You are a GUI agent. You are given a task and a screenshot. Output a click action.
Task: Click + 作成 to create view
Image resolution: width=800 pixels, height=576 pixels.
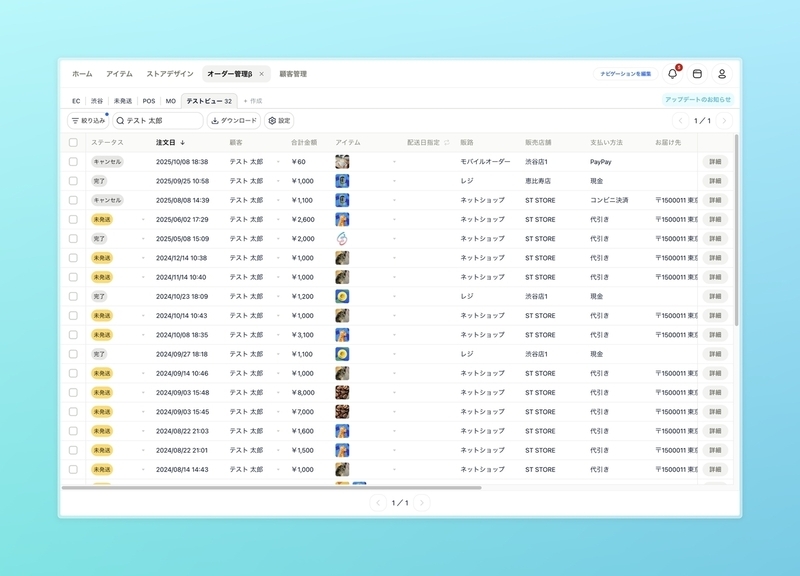click(253, 101)
